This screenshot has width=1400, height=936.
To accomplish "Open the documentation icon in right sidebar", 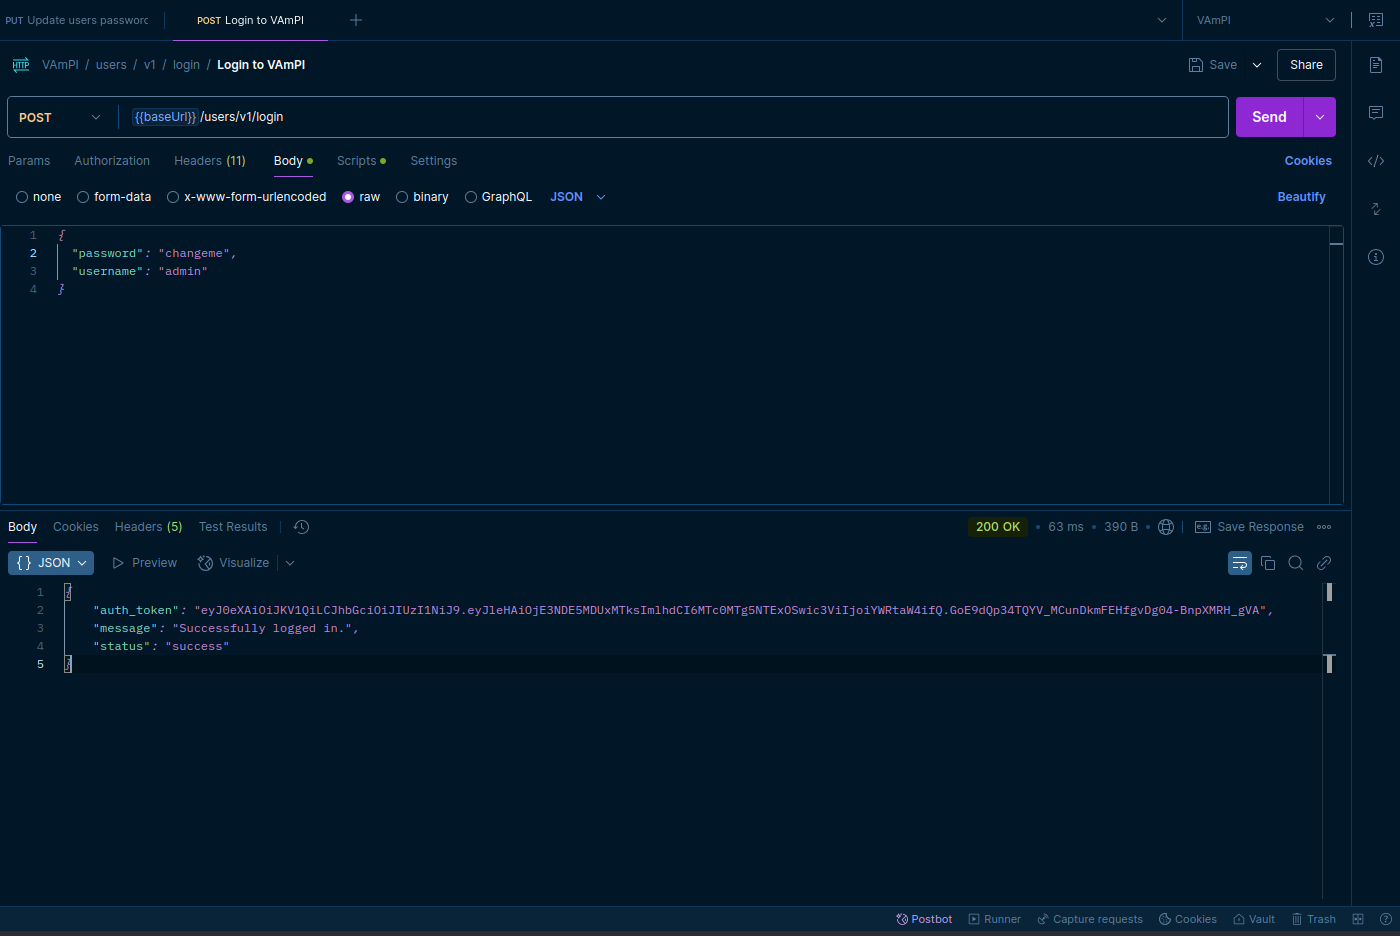I will coord(1376,65).
